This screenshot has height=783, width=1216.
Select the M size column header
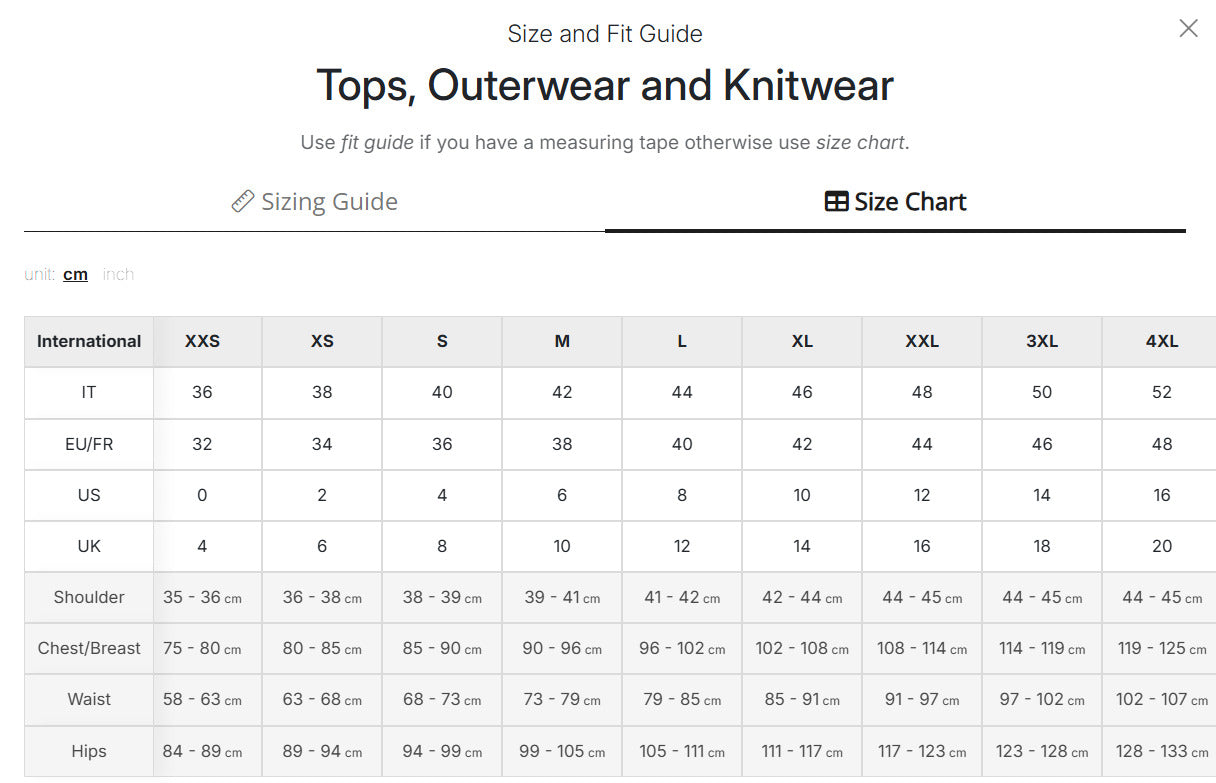[x=562, y=341]
